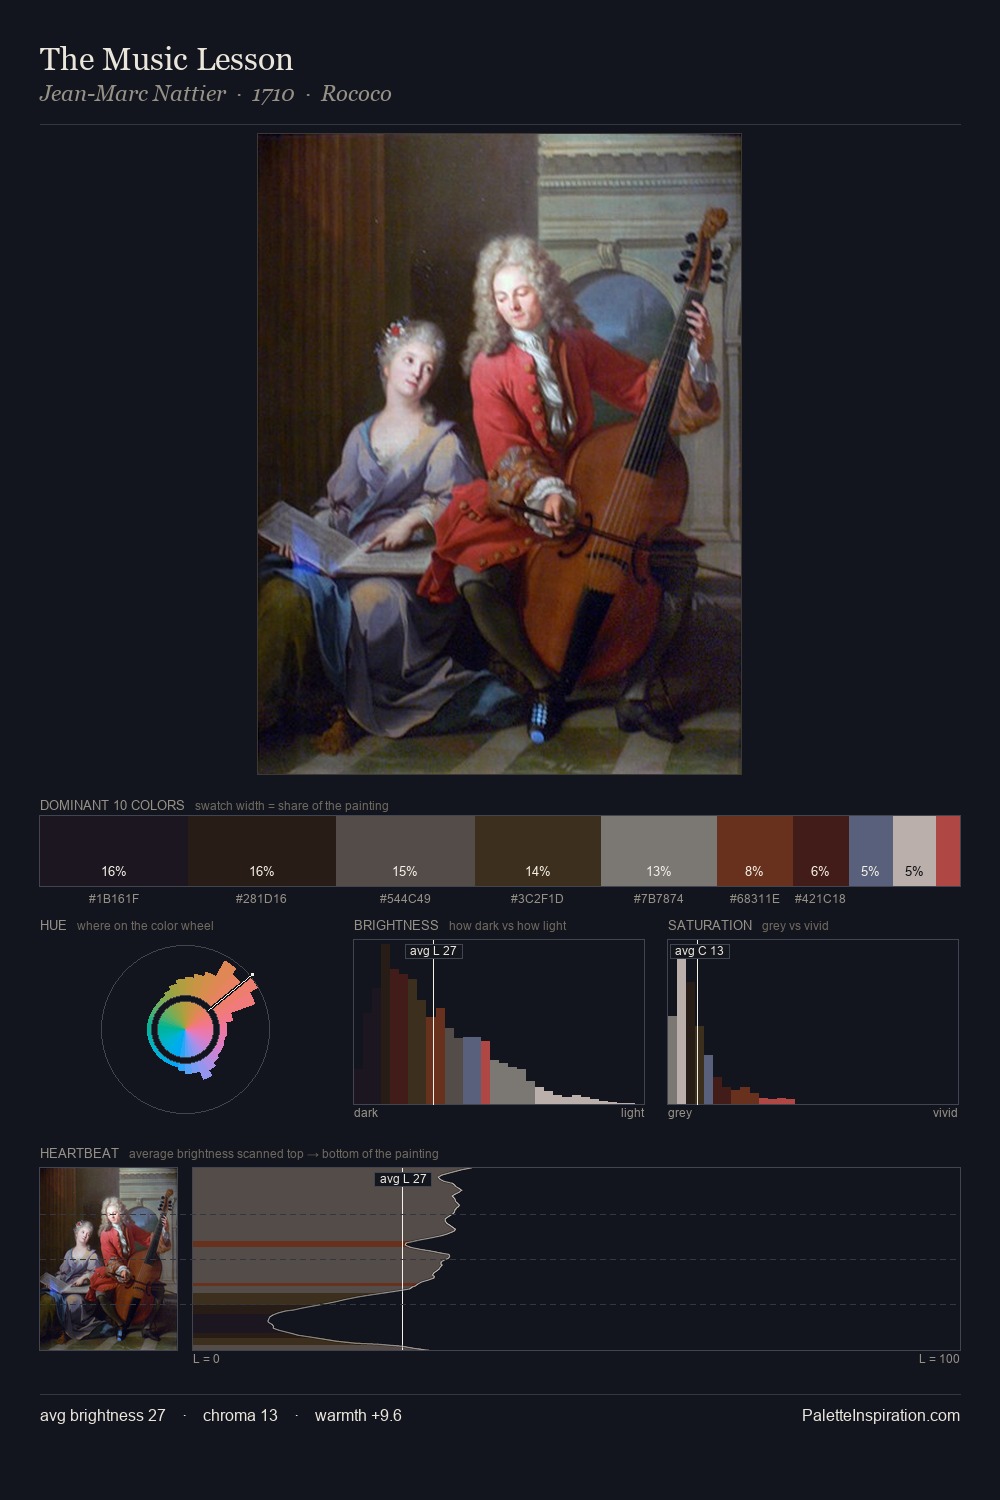Screen dimensions: 1000x1500
Task: Click the hex code text '#68311E'
Action: tap(754, 898)
